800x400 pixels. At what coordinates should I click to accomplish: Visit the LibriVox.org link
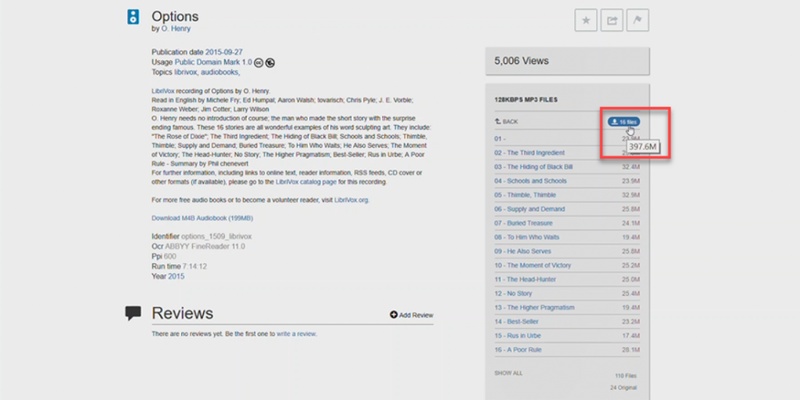pyautogui.click(x=351, y=200)
